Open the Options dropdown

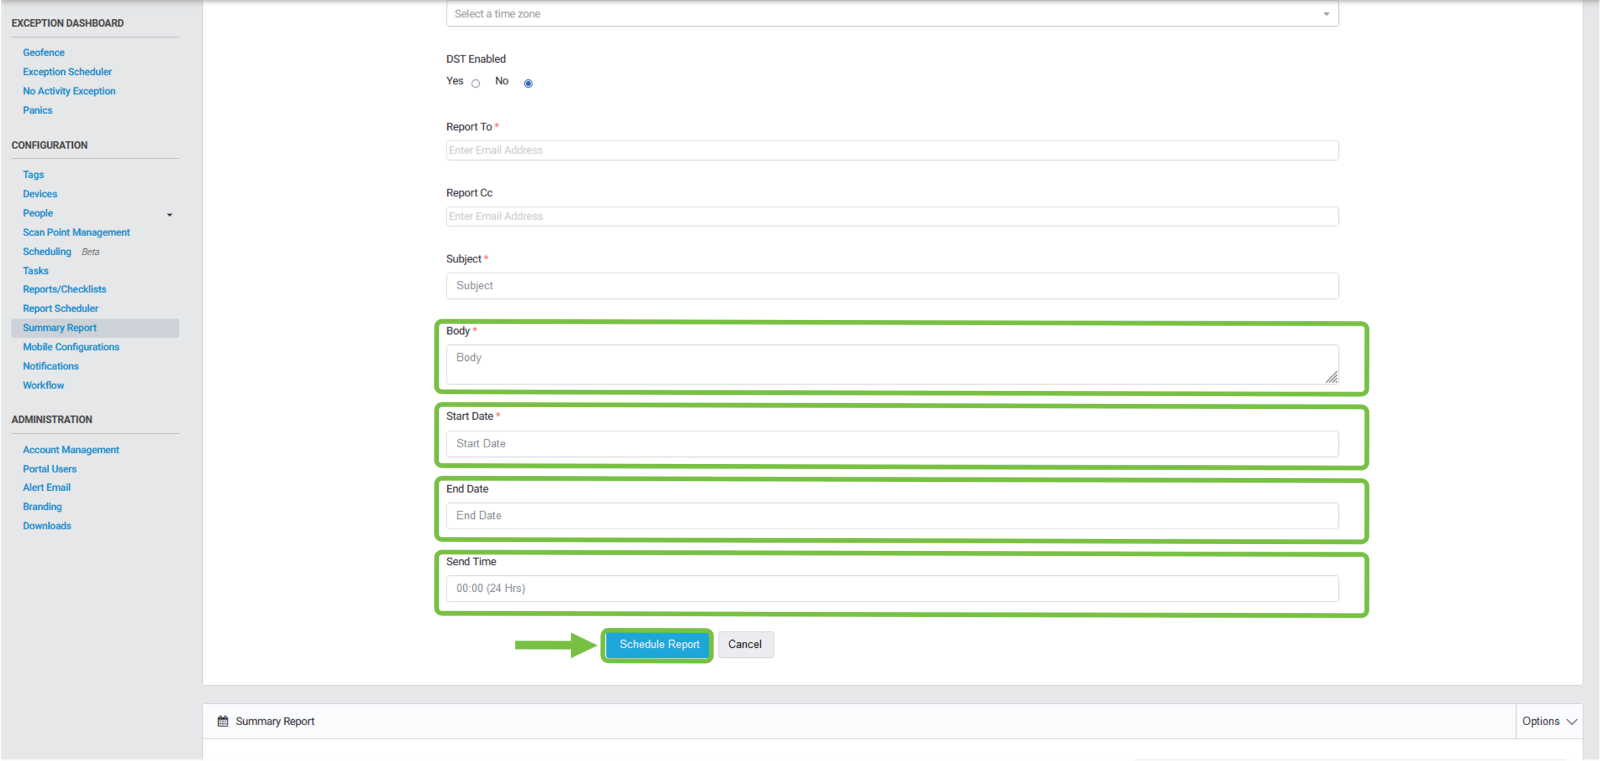[x=1548, y=721]
